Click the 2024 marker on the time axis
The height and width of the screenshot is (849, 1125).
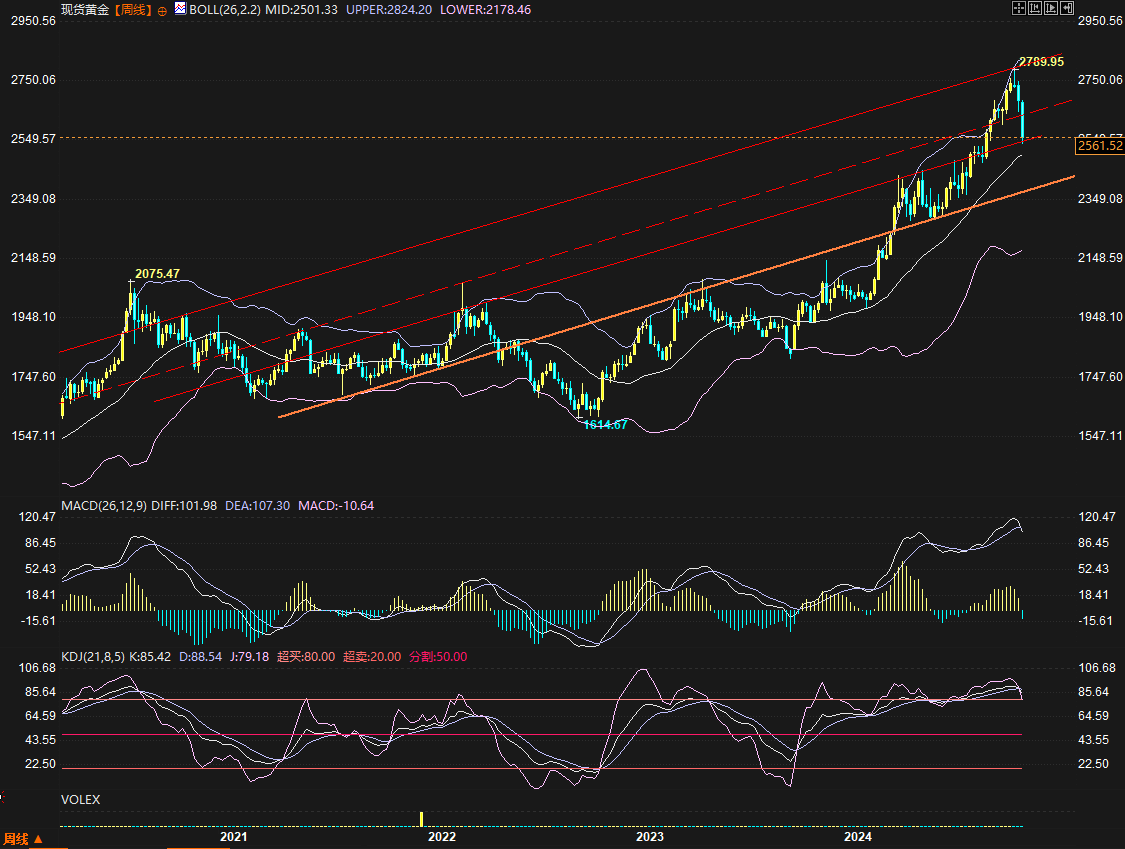coord(858,836)
